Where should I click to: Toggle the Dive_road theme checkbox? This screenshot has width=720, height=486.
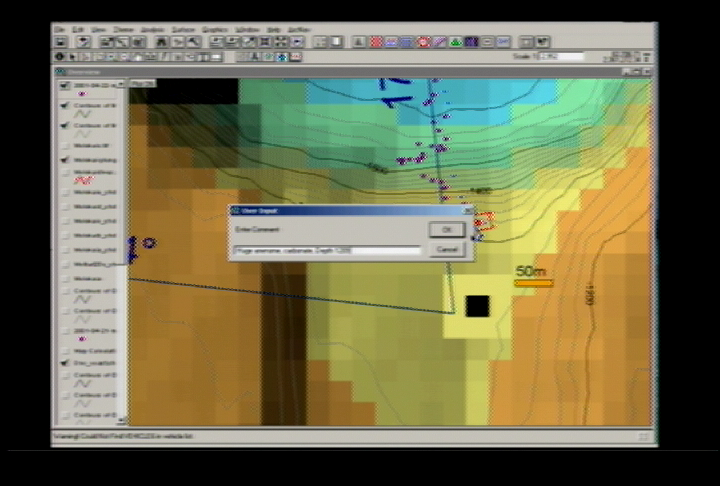64,365
